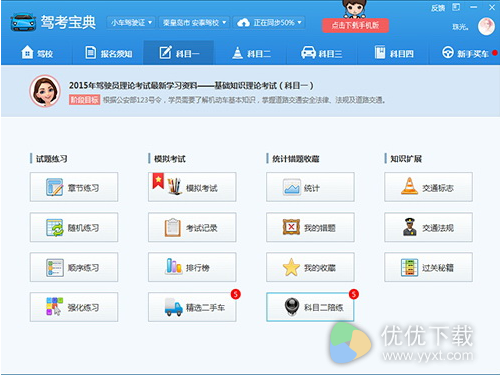Click the red 点击下载手机版 button
Screen dimensions: 500x377
point(355,25)
